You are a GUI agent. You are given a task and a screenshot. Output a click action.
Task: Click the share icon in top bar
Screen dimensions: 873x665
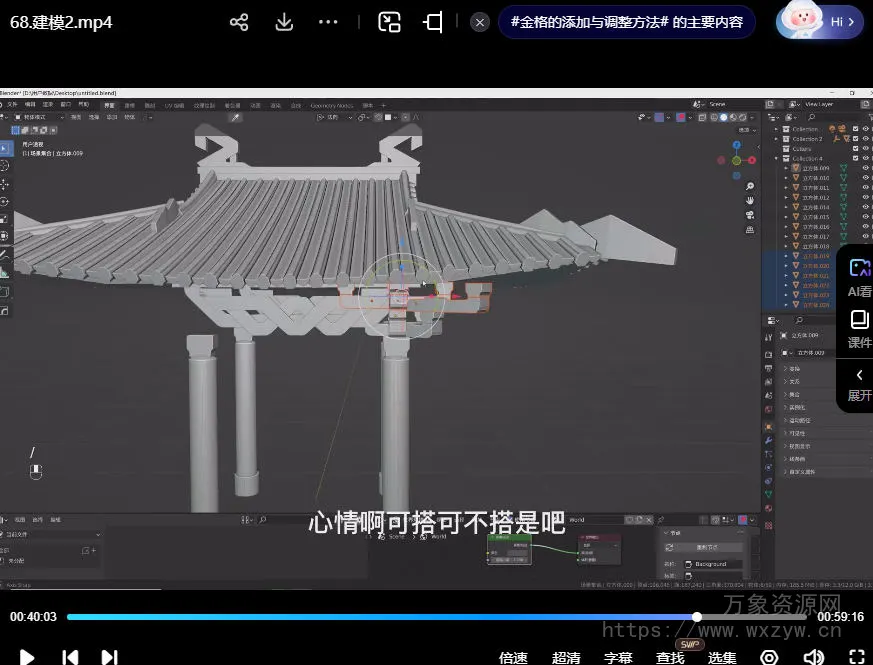point(239,22)
